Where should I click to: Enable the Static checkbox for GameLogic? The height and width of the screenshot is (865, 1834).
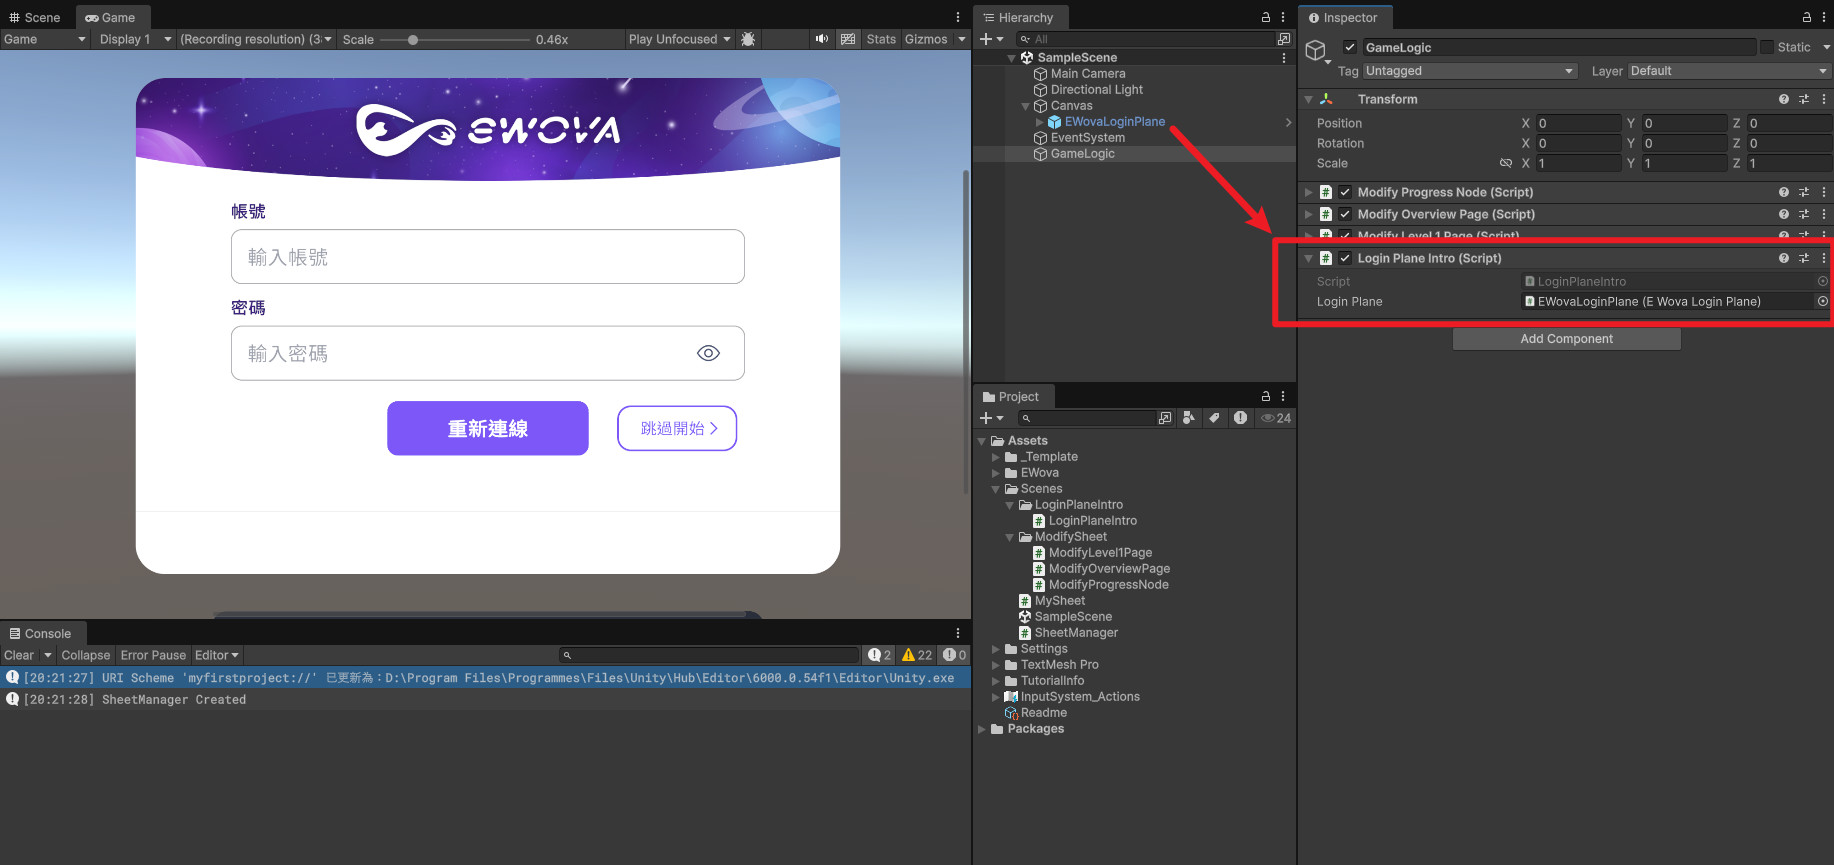(1767, 47)
